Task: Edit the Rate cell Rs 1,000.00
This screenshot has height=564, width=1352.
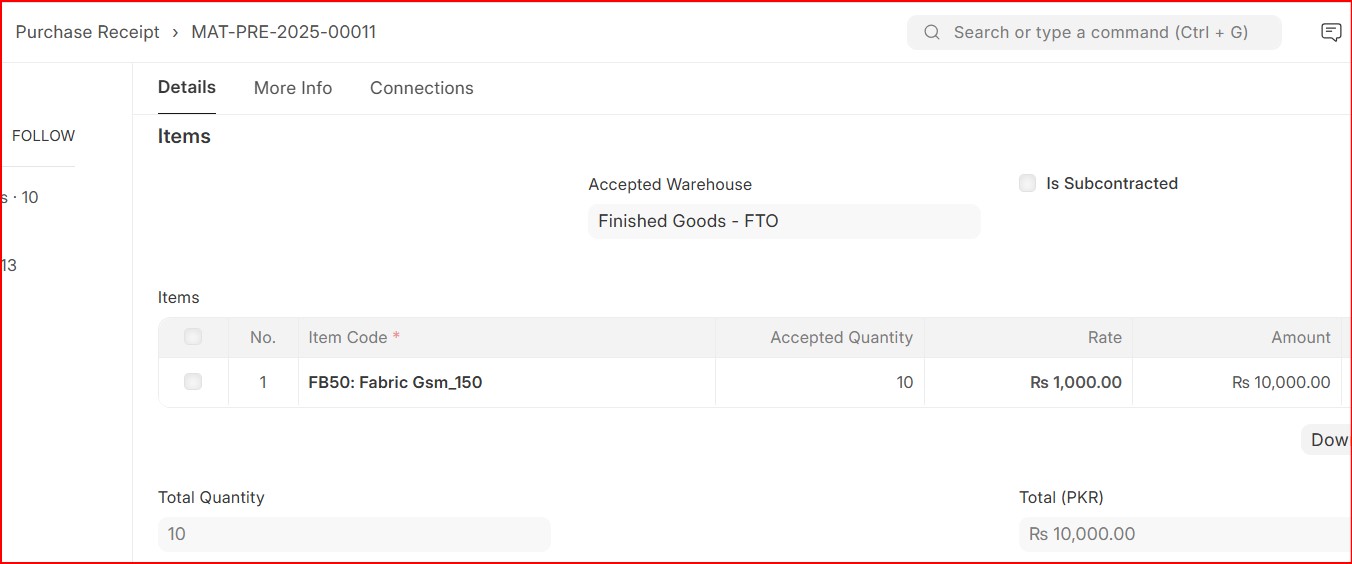Action: pos(1028,382)
